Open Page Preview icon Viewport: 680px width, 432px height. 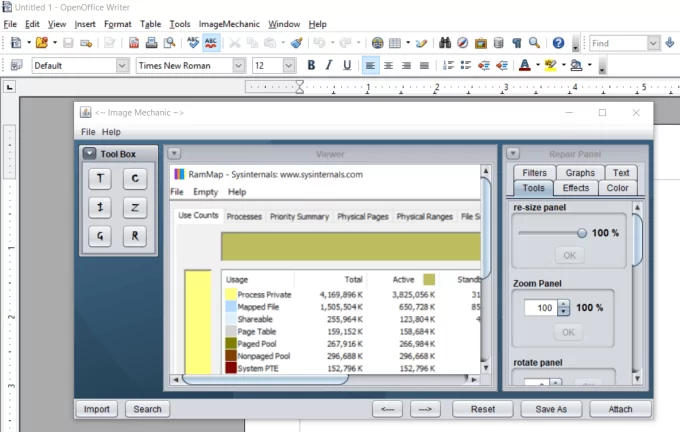[169, 43]
